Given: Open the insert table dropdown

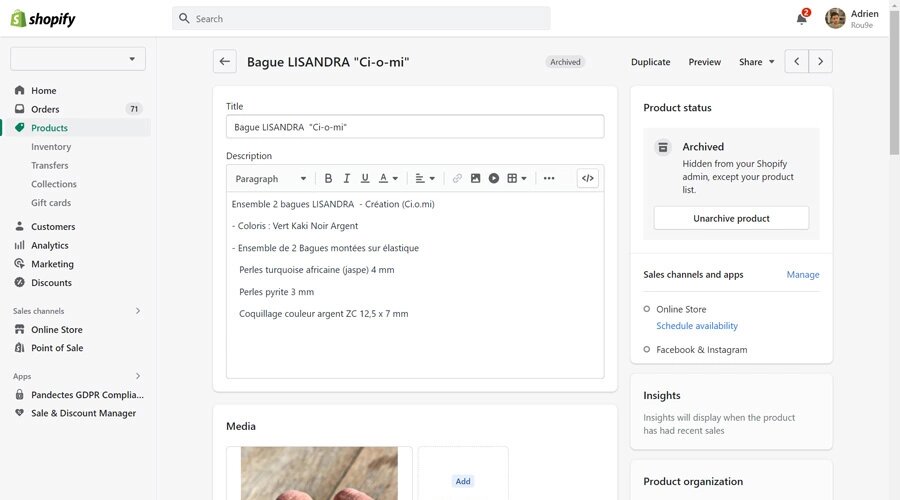Looking at the screenshot, I should coord(517,179).
